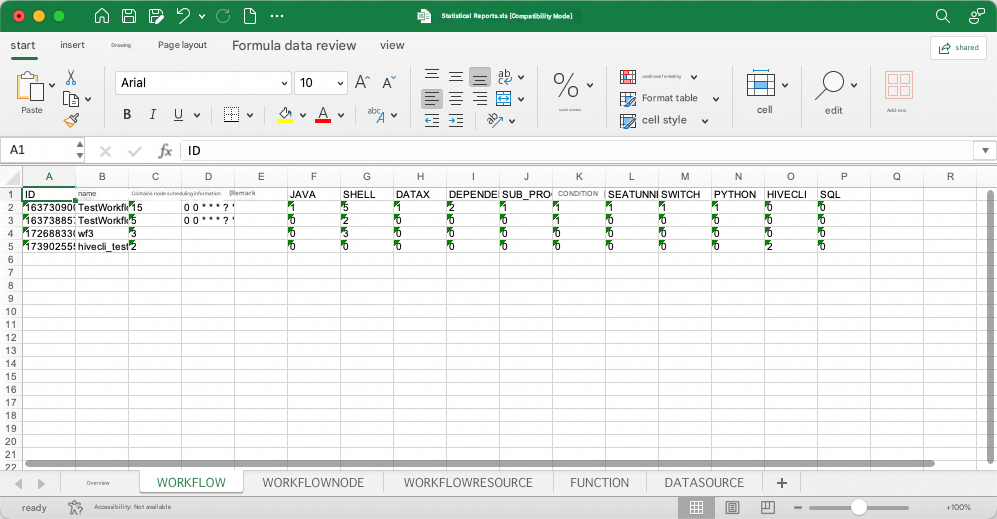Create a new document from title bar icon
Image resolution: width=997 pixels, height=519 pixels.
click(x=251, y=16)
